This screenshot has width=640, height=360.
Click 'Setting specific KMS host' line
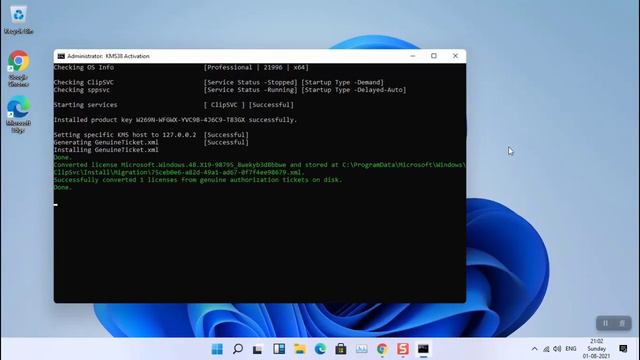[x=151, y=135]
